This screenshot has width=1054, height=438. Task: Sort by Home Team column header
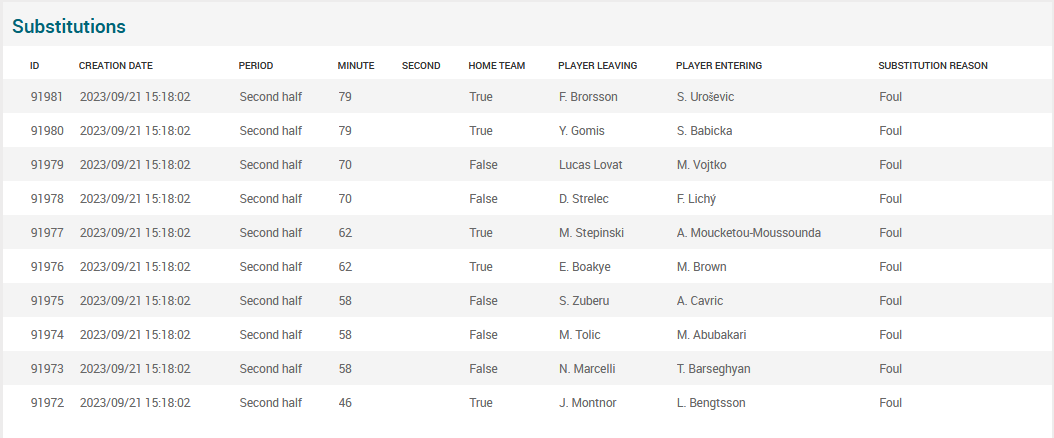[x=497, y=66]
